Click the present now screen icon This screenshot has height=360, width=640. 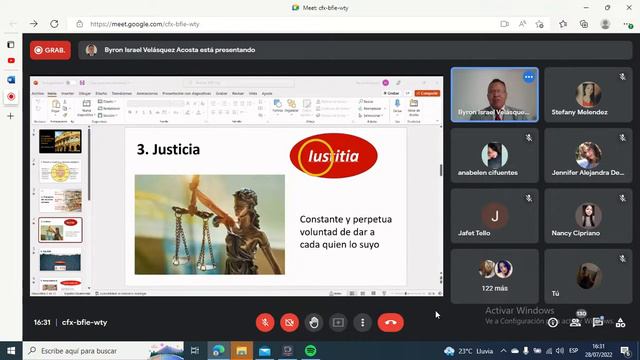click(x=338, y=322)
